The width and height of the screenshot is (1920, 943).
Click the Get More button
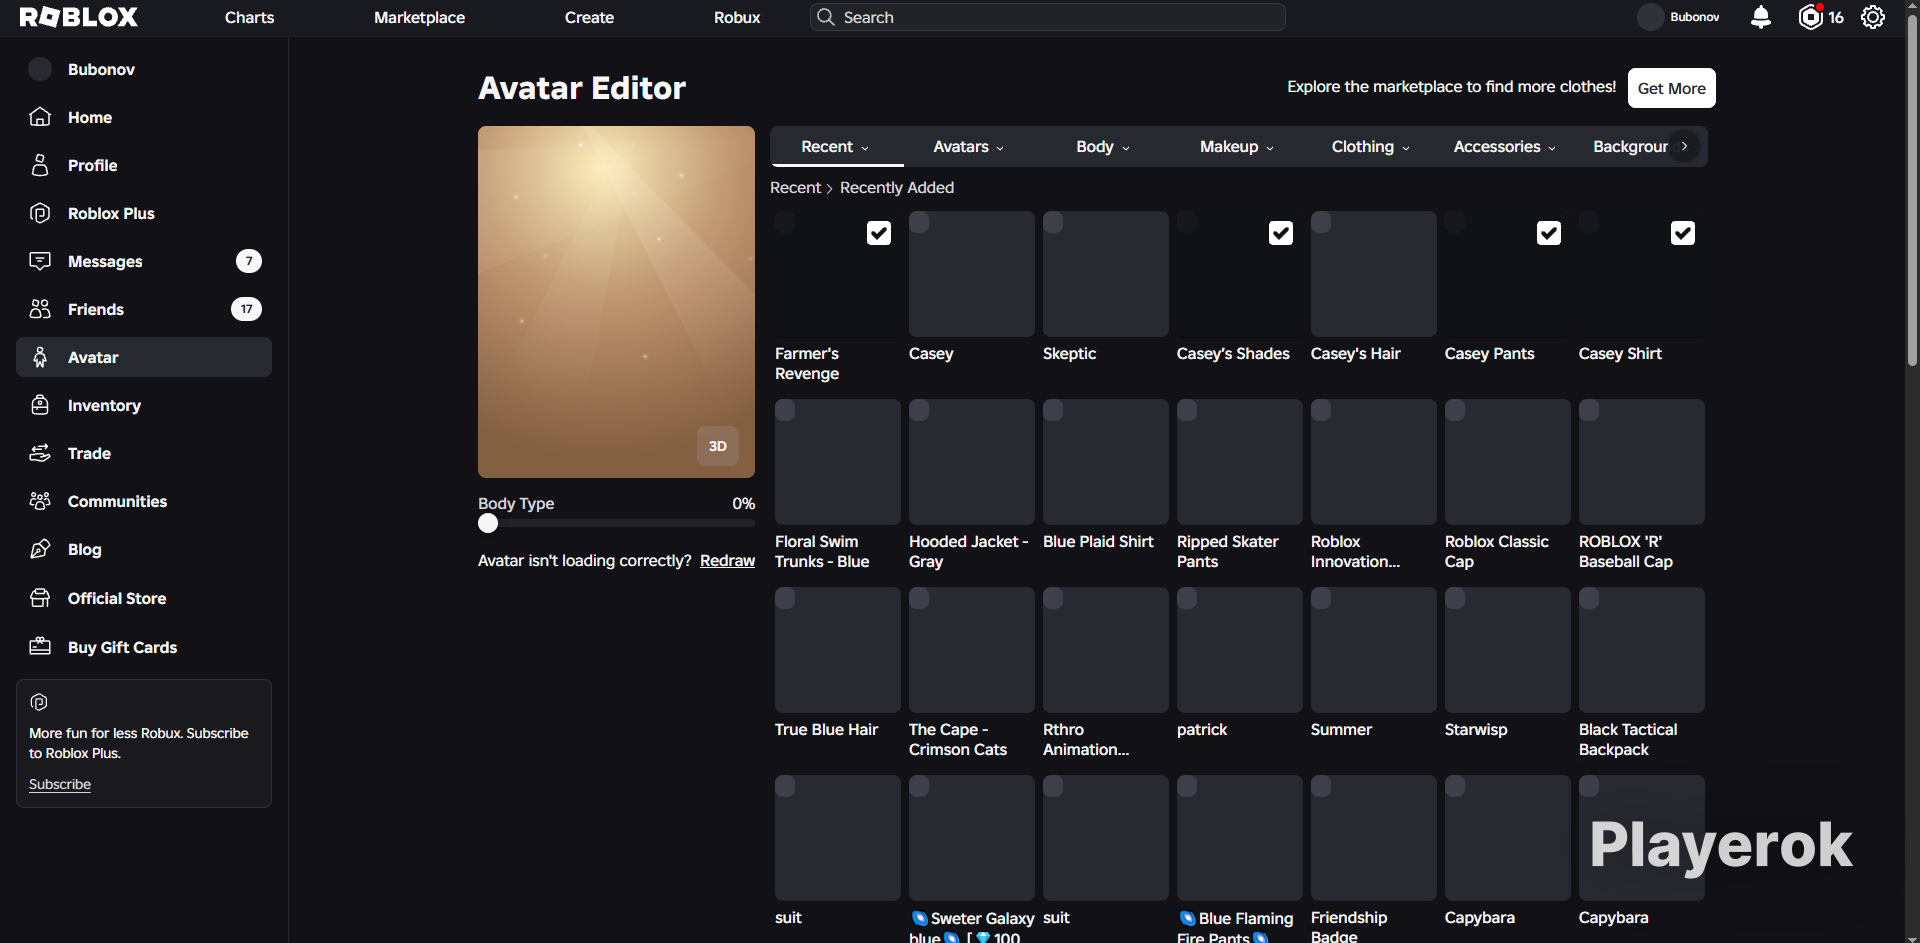(x=1672, y=88)
